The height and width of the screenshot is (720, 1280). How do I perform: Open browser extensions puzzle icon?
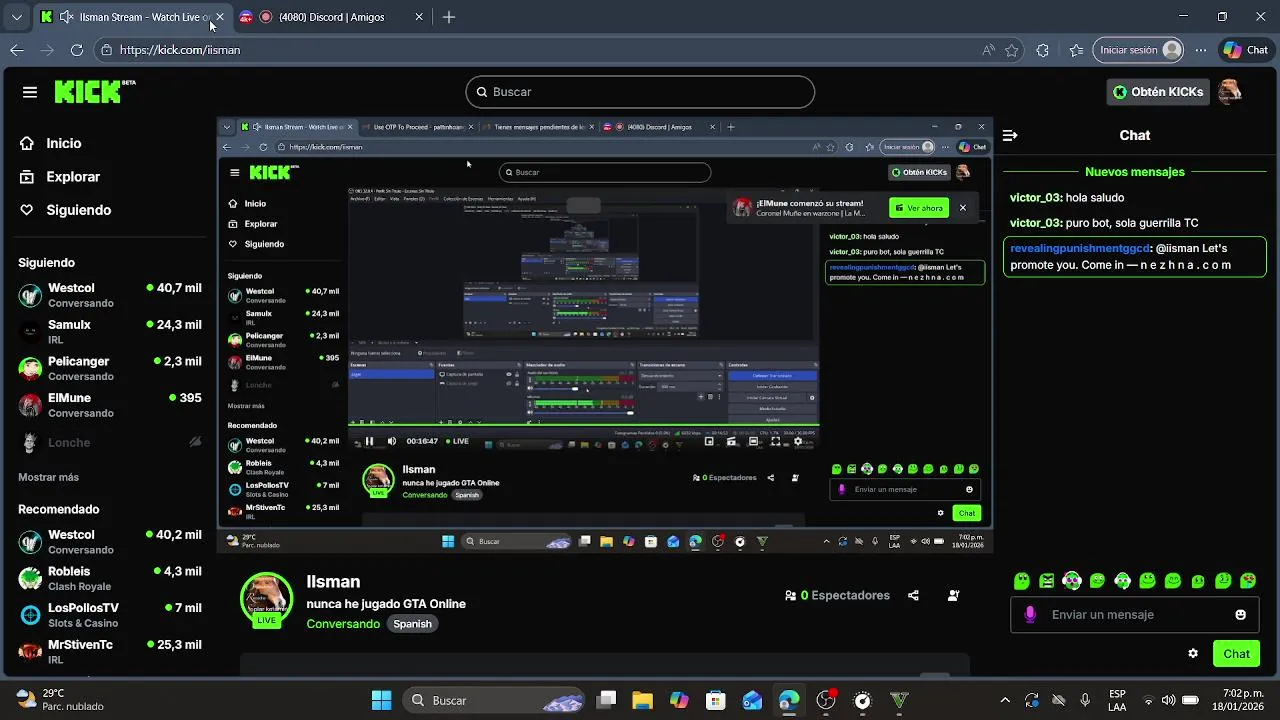pyautogui.click(x=1043, y=50)
